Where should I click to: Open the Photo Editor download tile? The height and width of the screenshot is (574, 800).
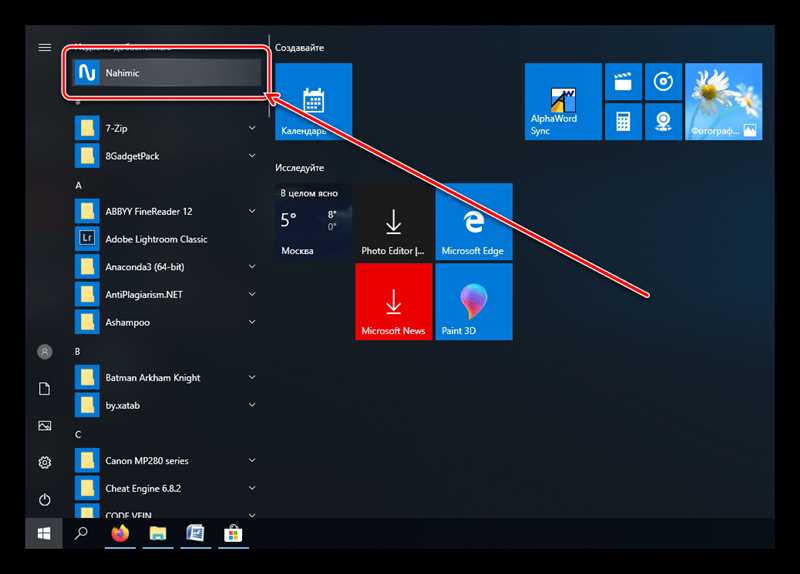[393, 222]
